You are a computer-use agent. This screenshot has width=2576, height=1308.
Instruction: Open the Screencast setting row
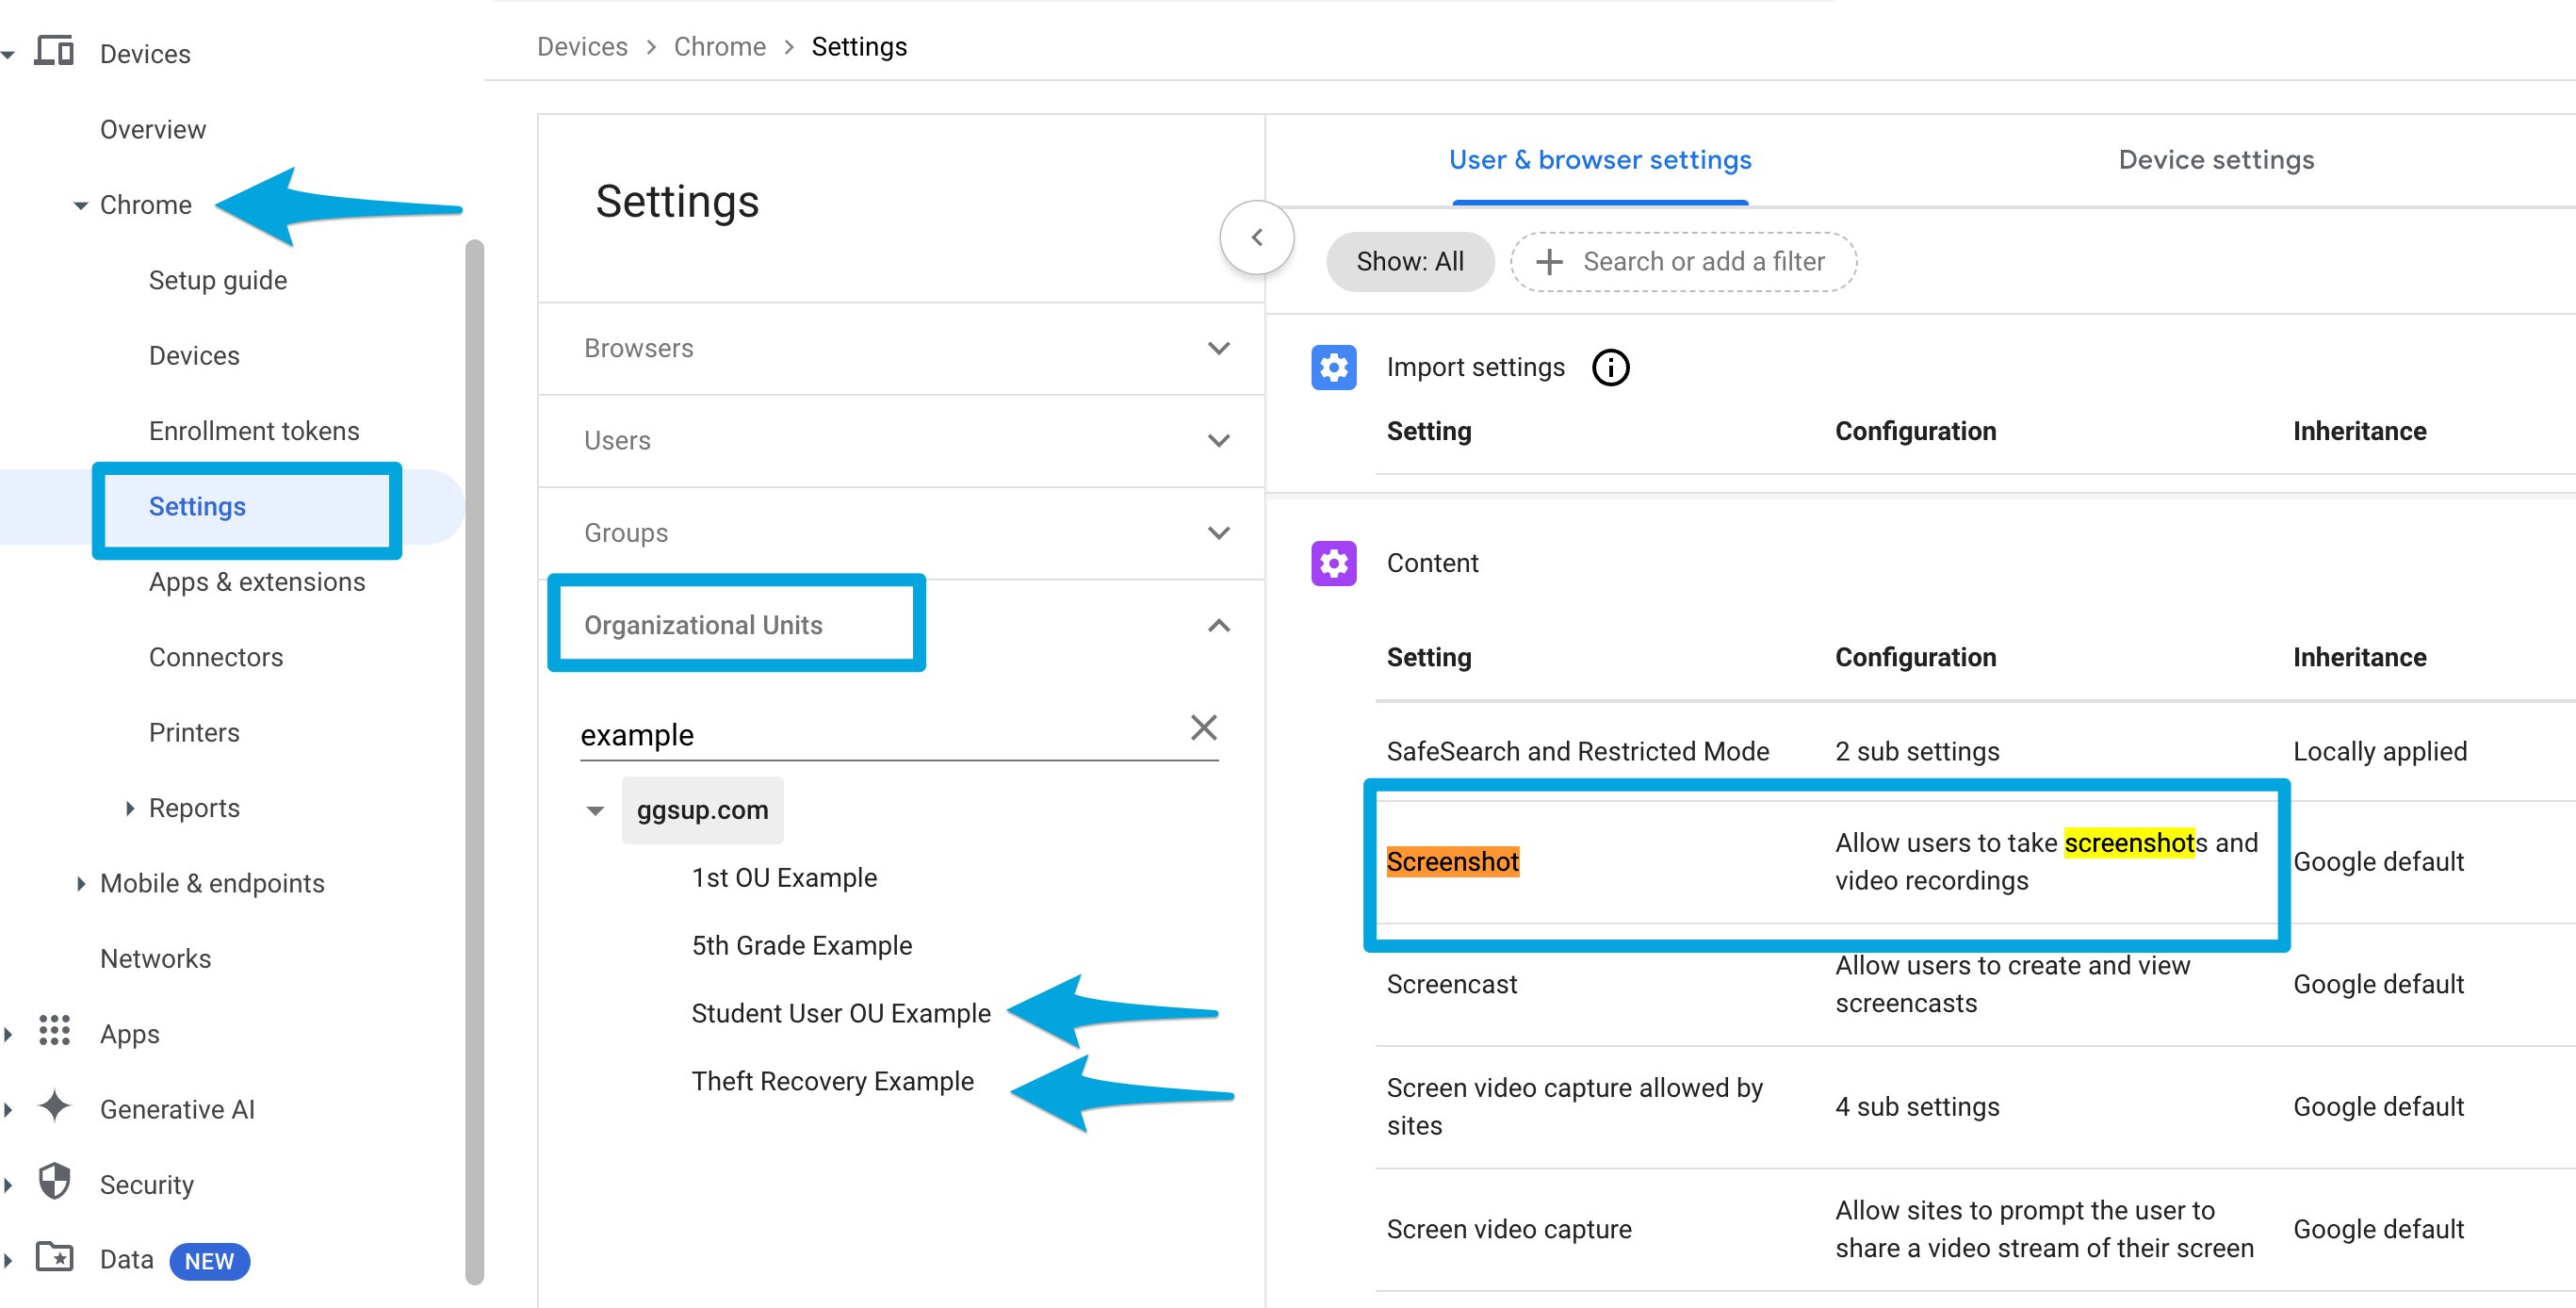coord(1975,985)
